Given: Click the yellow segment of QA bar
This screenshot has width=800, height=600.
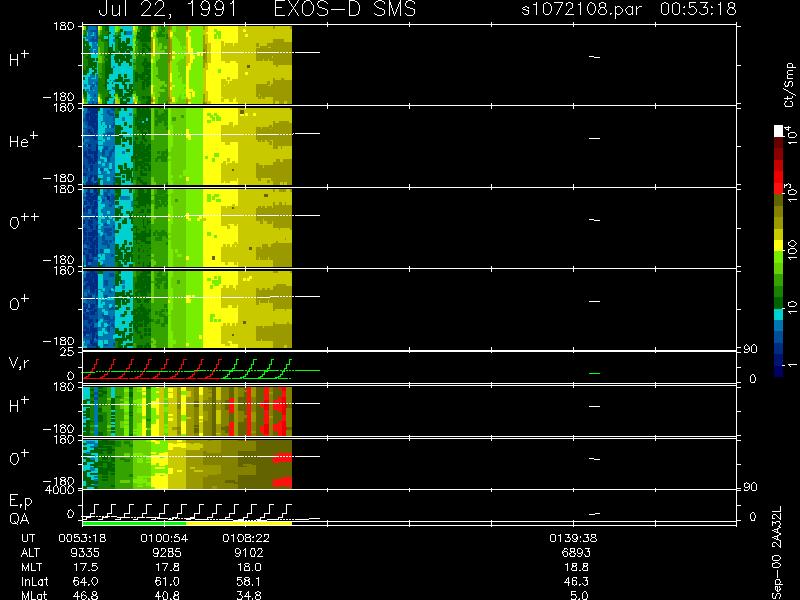Looking at the screenshot, I should click(x=239, y=523).
